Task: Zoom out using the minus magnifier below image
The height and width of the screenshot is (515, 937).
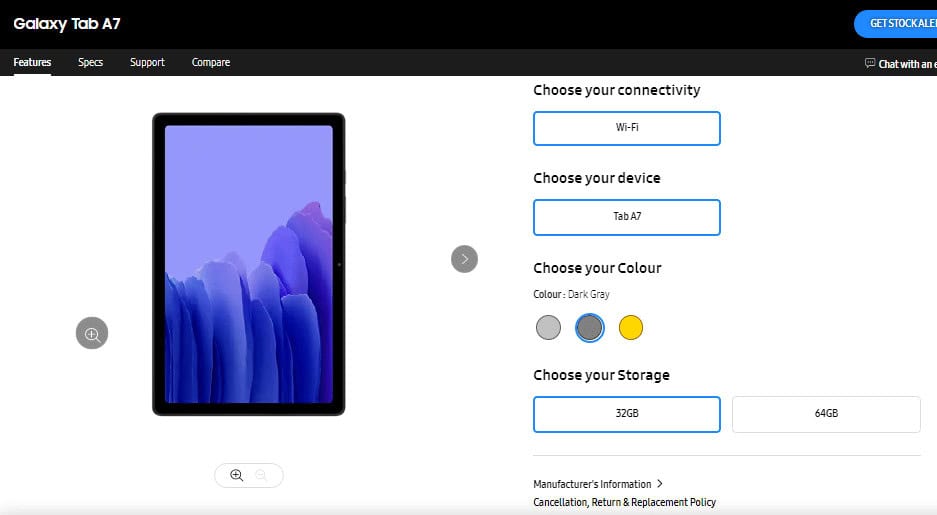Action: pos(261,475)
